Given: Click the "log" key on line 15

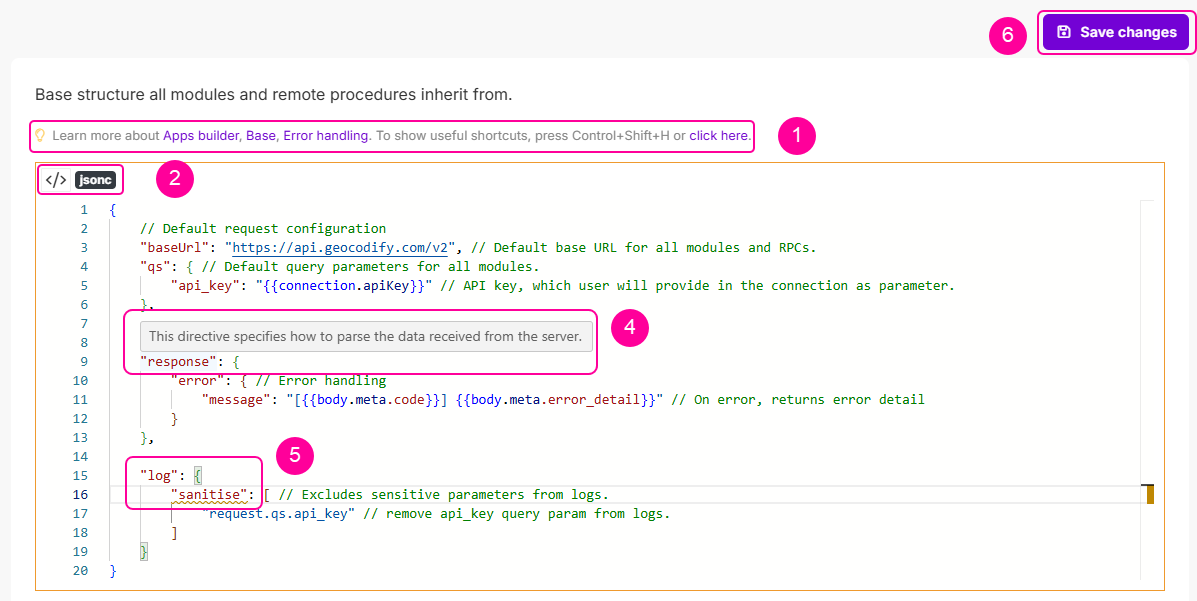Looking at the screenshot, I should [159, 475].
